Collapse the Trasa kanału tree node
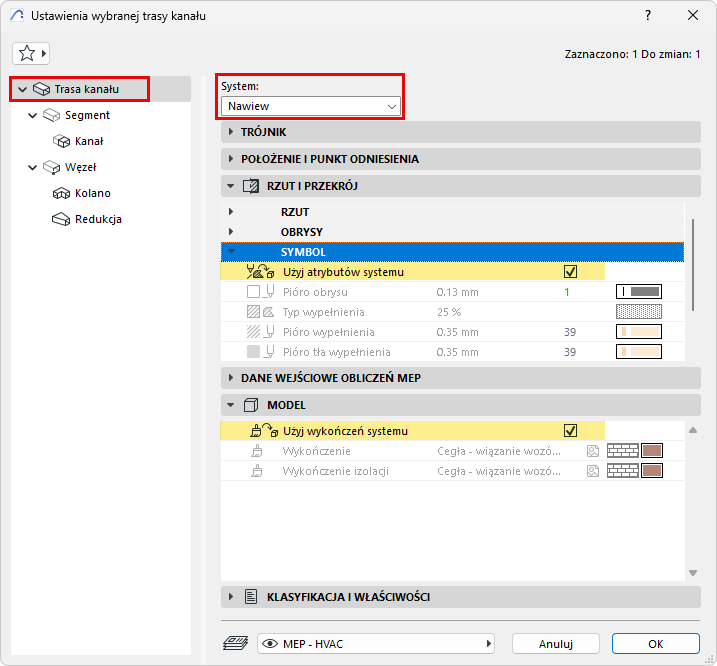This screenshot has height=666, width=717. pyautogui.click(x=22, y=89)
